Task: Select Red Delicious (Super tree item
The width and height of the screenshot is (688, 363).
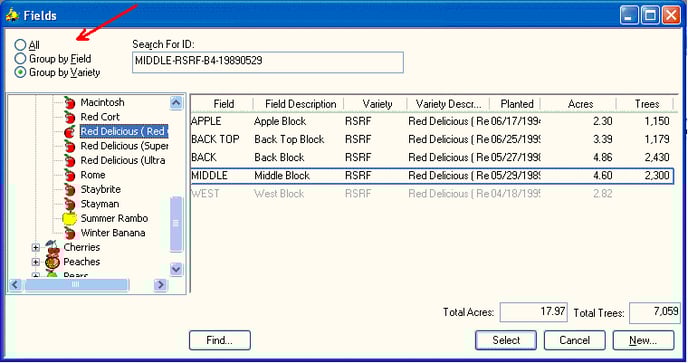Action: [124, 146]
